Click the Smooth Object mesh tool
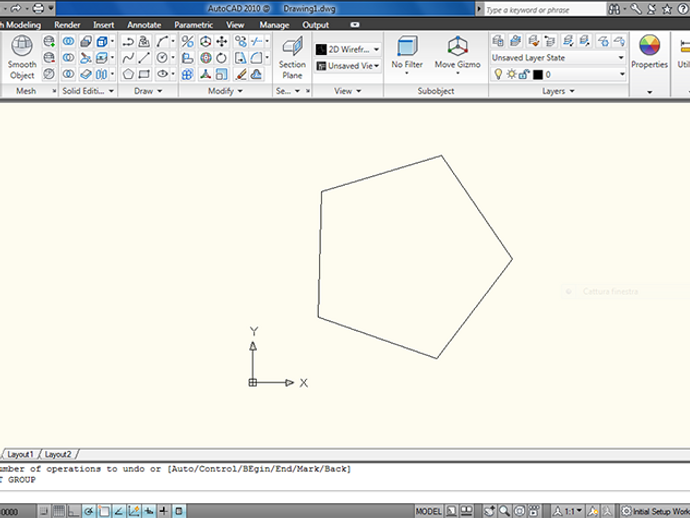The image size is (690, 518). [22, 57]
